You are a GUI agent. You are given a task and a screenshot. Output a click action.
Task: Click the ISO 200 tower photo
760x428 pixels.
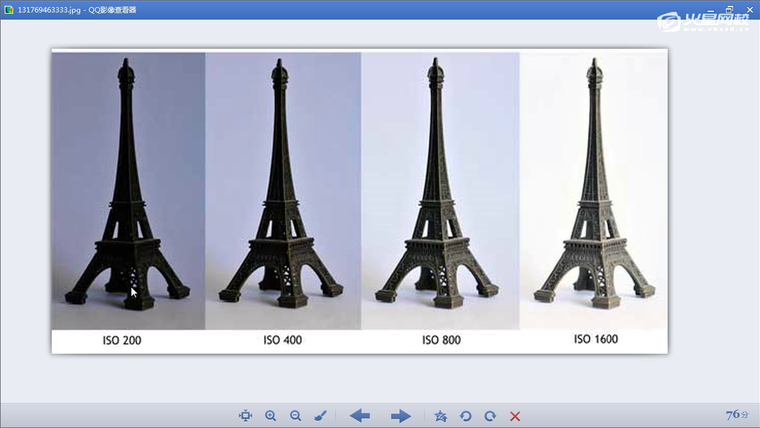127,190
